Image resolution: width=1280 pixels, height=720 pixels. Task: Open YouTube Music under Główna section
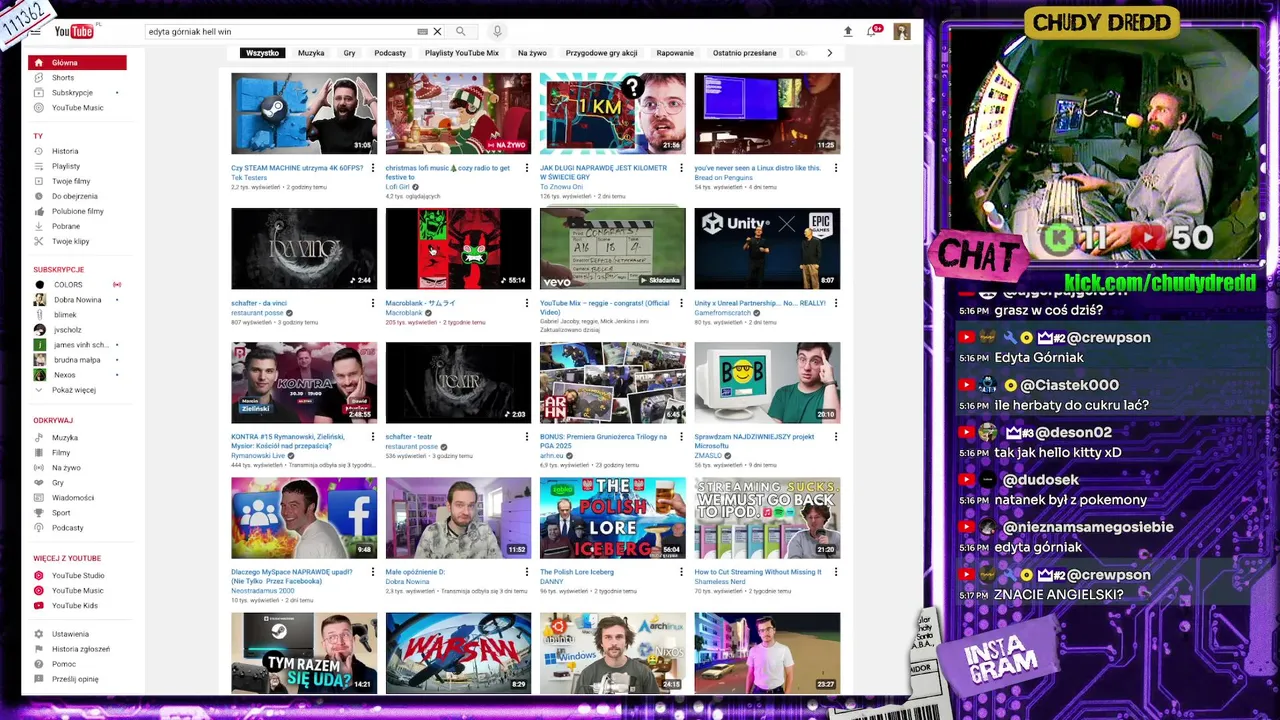77,108
